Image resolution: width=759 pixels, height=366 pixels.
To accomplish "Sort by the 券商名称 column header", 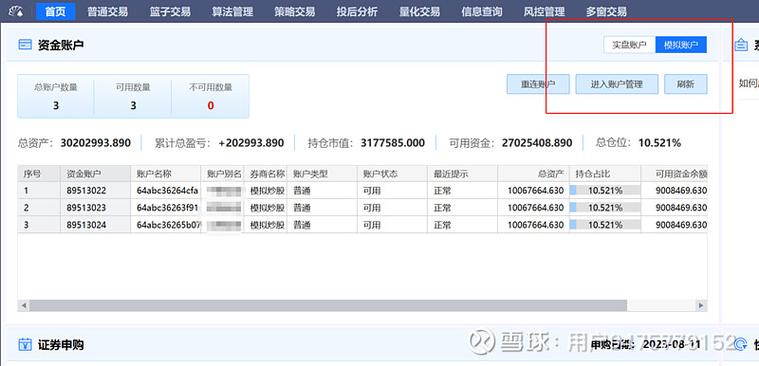I will 265,173.
